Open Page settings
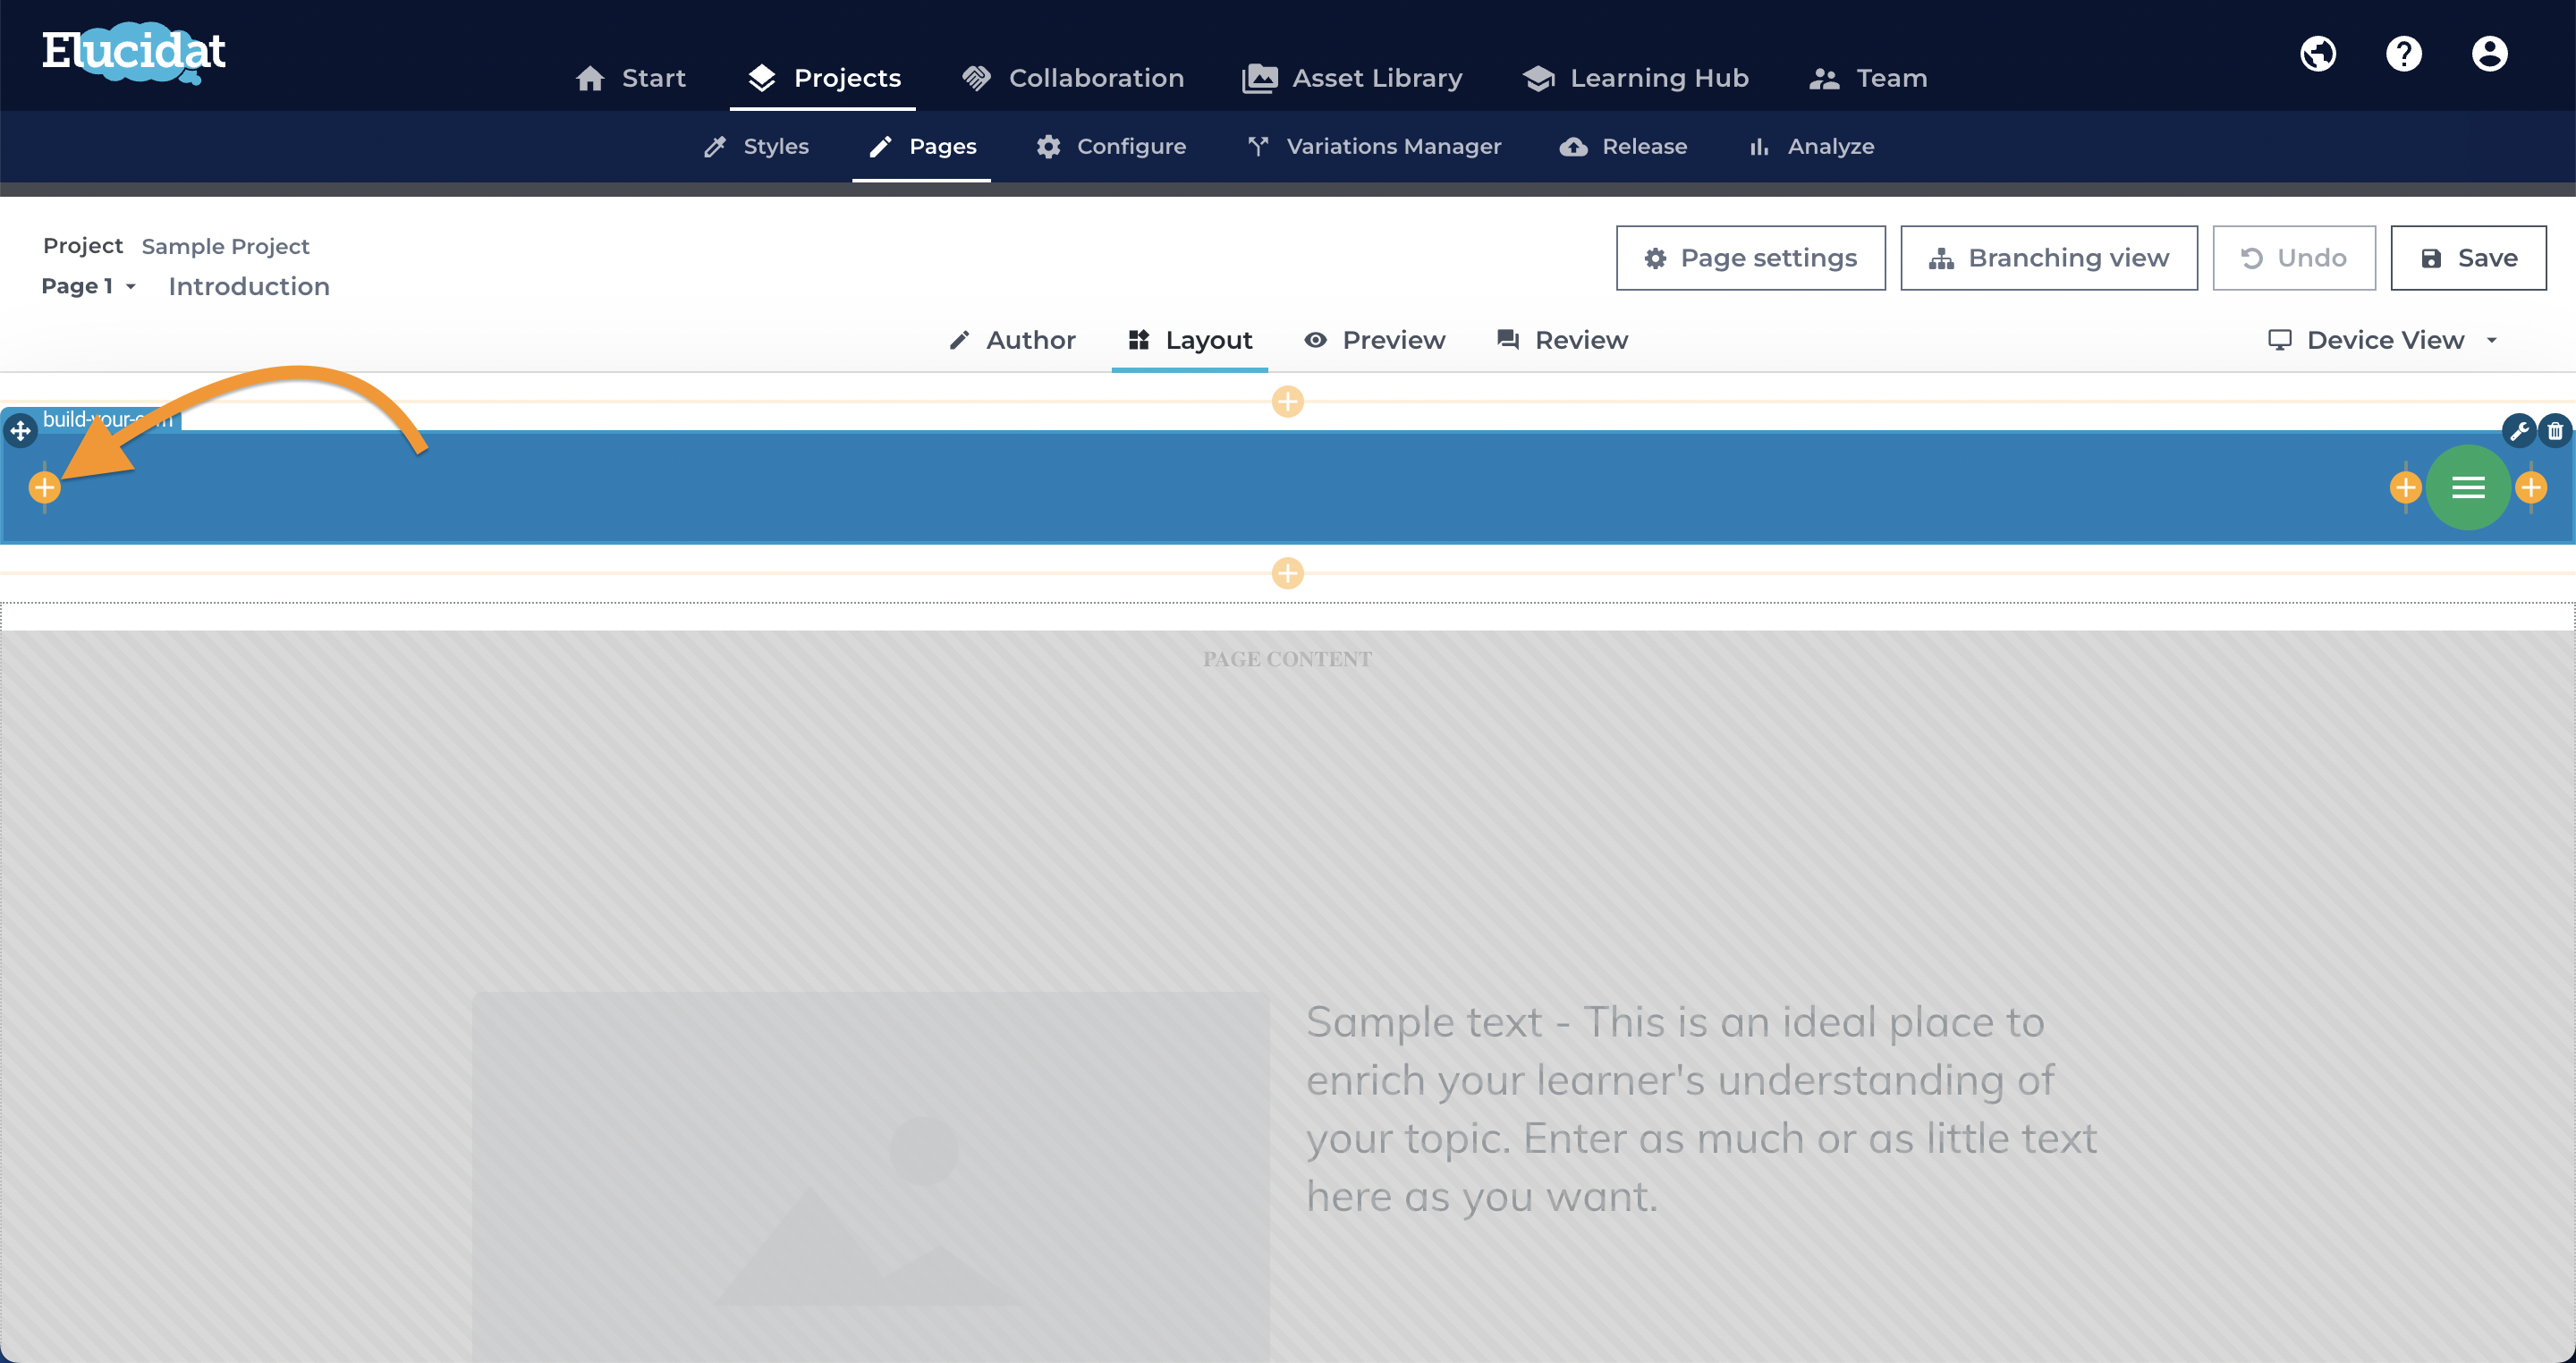The height and width of the screenshot is (1363, 2576). [x=1751, y=258]
